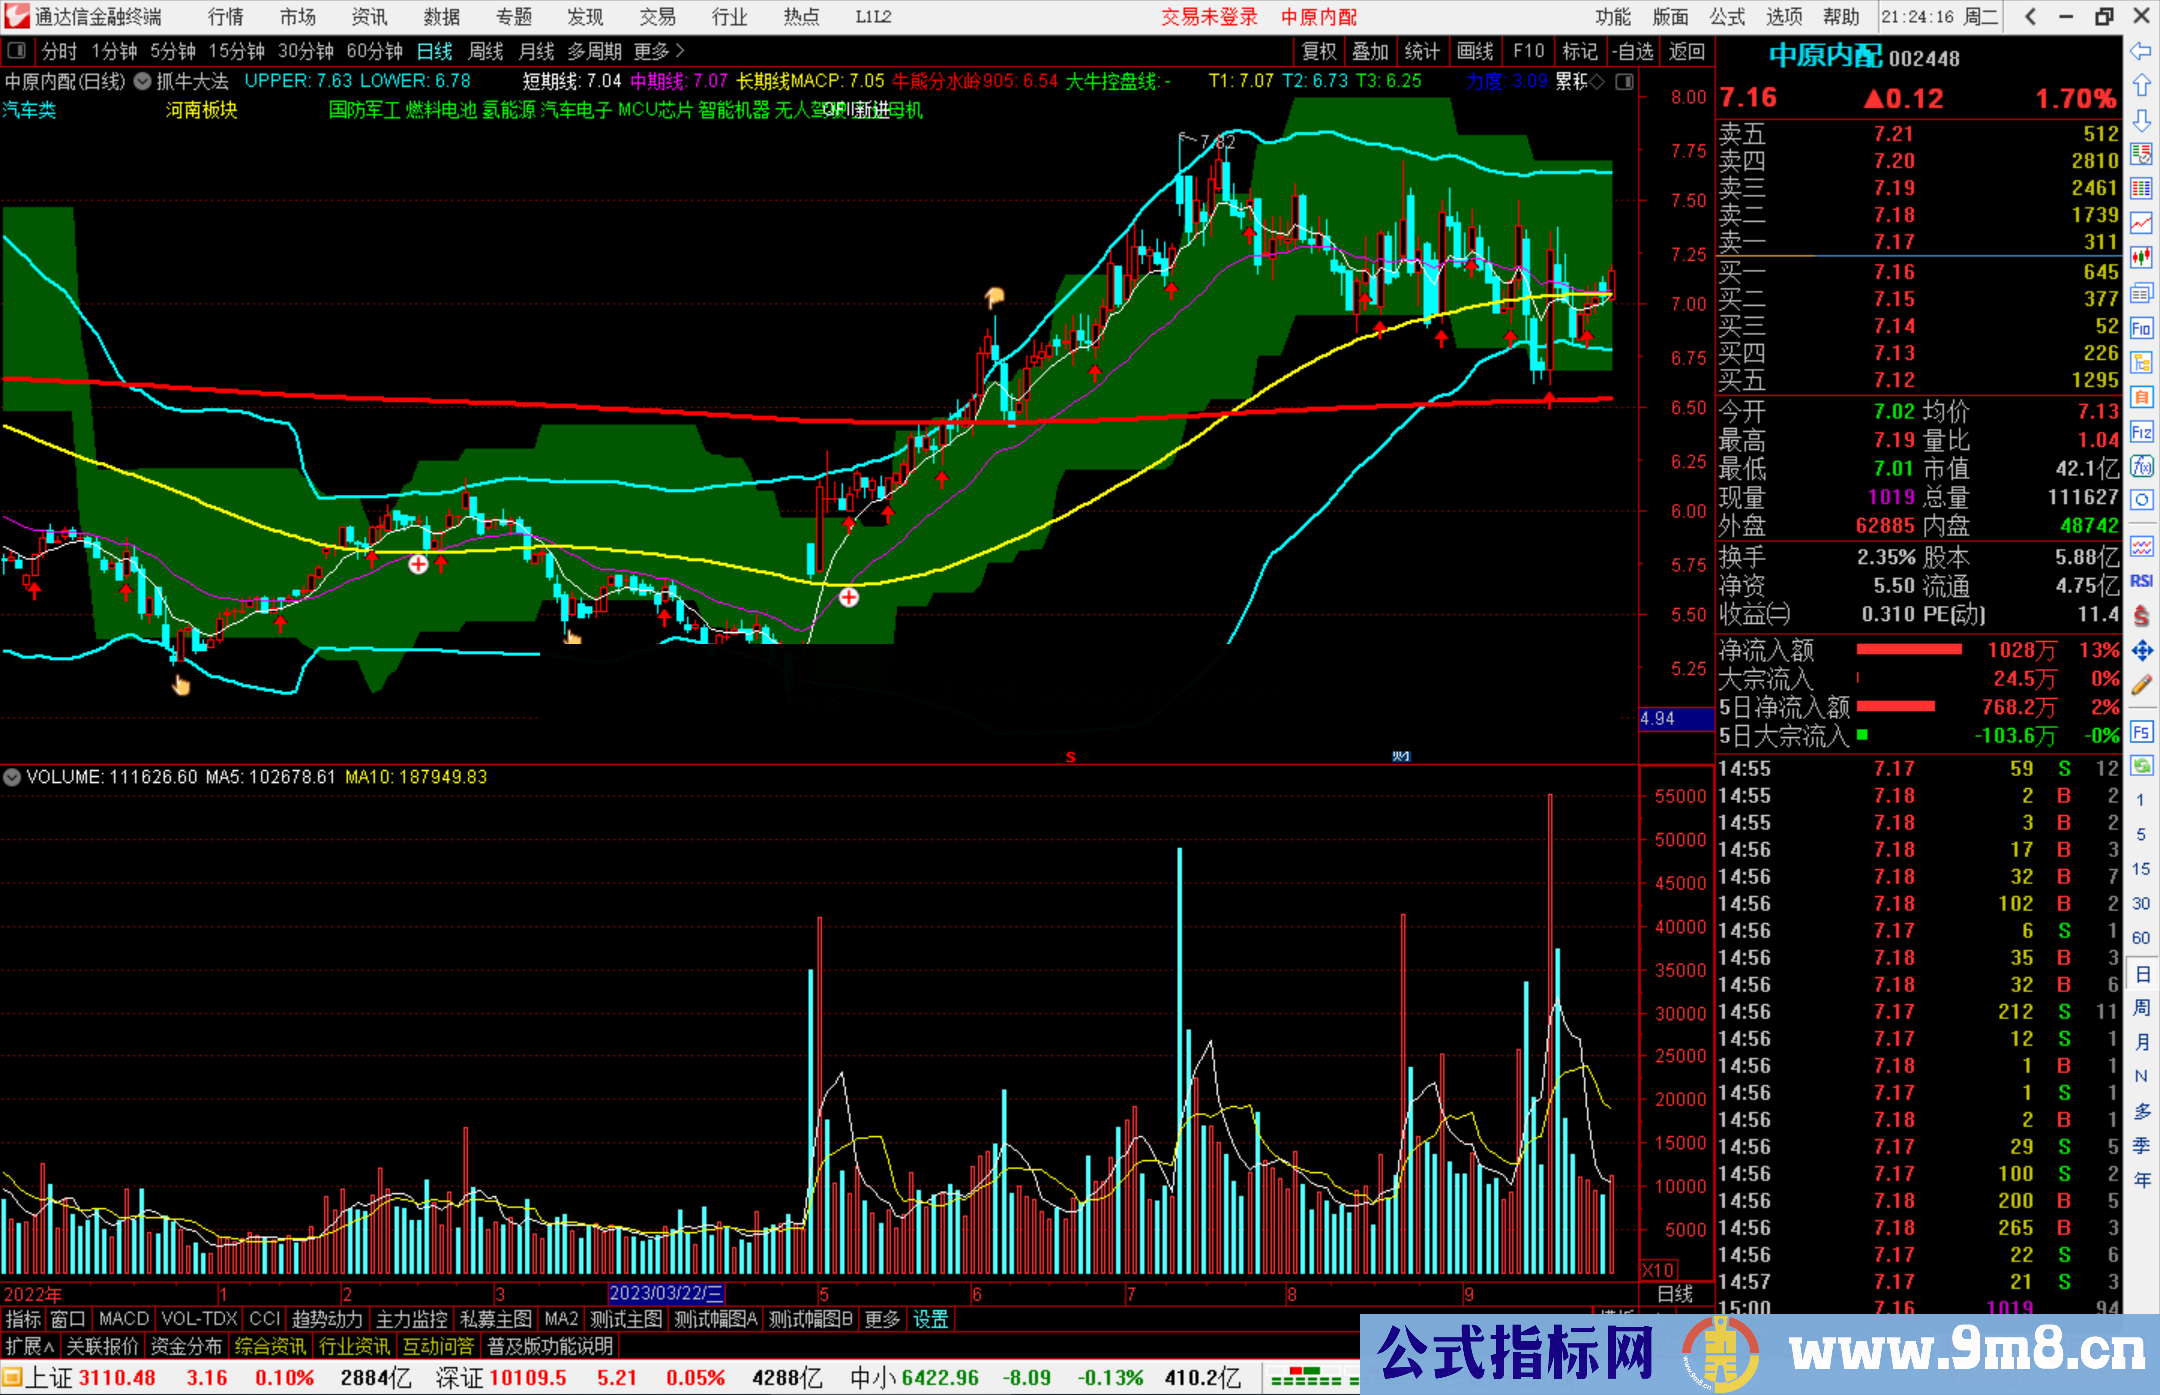Select the 15 minute period in sidebar
2160x1395 pixels.
point(2141,868)
